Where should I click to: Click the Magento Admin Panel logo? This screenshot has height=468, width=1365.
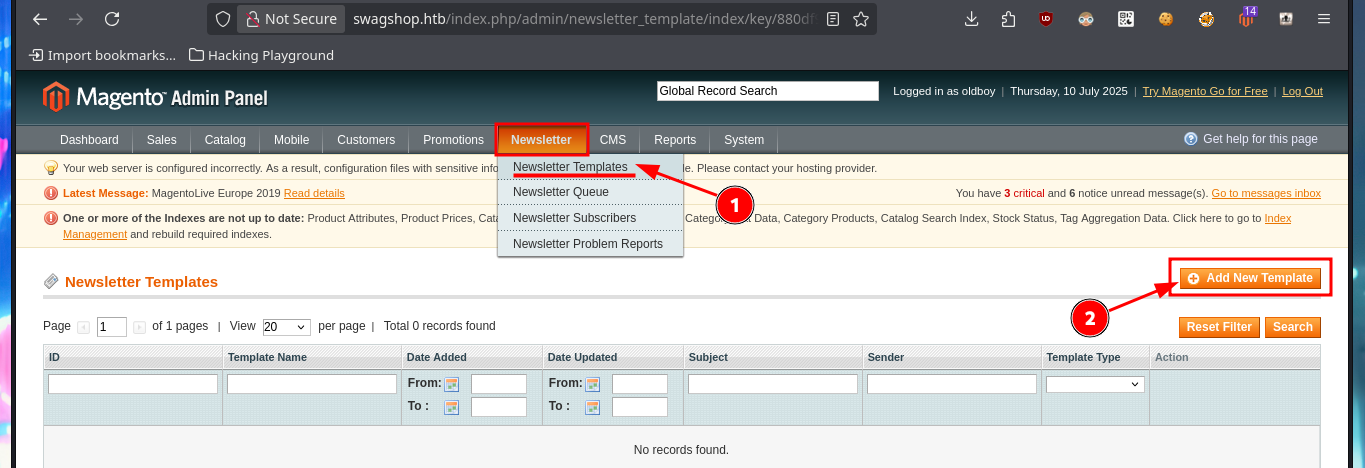tap(155, 97)
